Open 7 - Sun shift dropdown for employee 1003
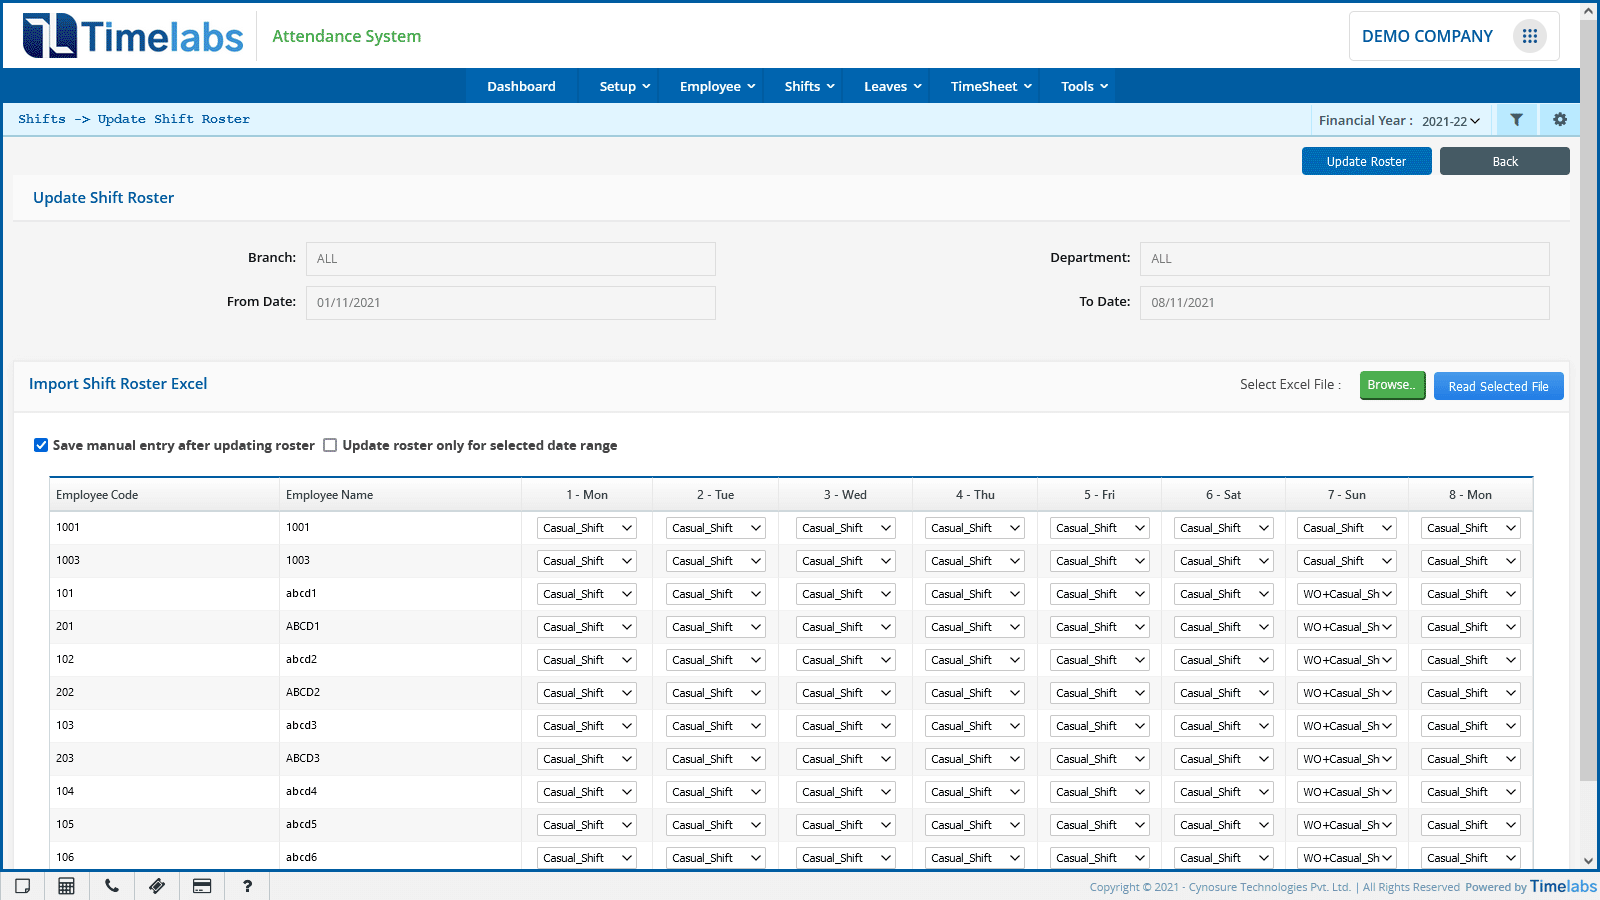The image size is (1600, 900). click(1346, 561)
